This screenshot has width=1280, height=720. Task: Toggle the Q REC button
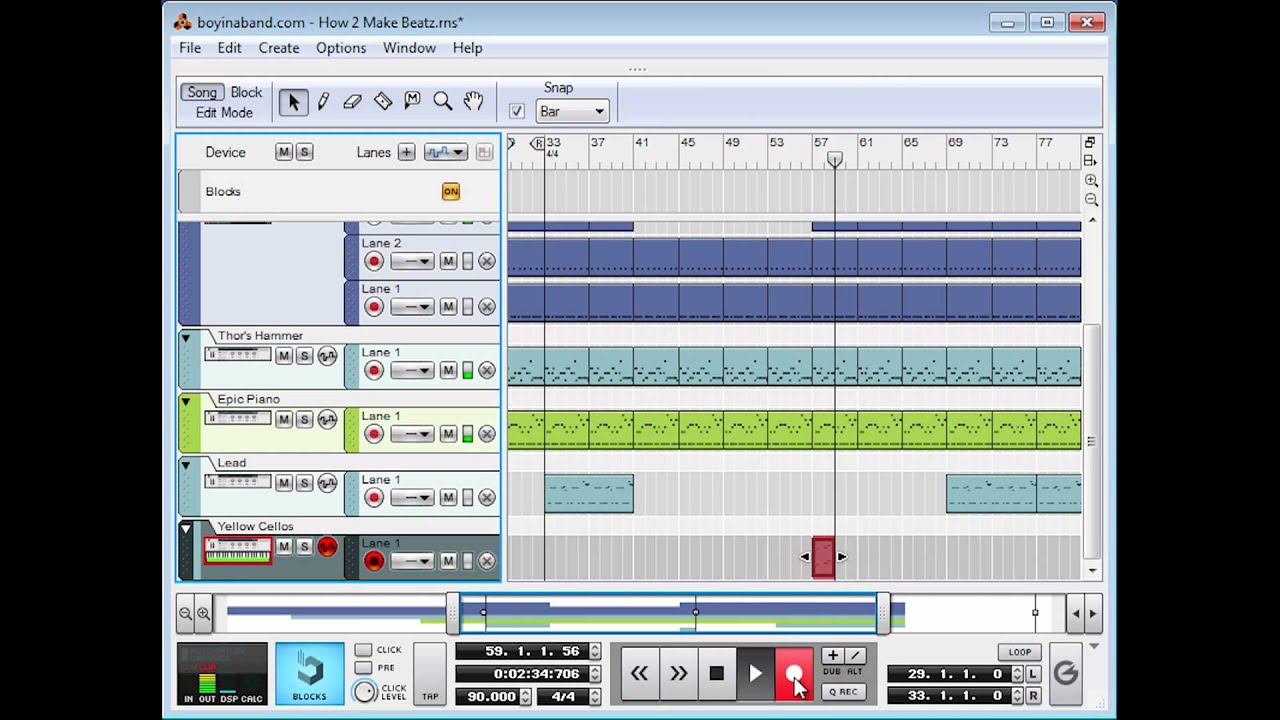click(x=843, y=691)
